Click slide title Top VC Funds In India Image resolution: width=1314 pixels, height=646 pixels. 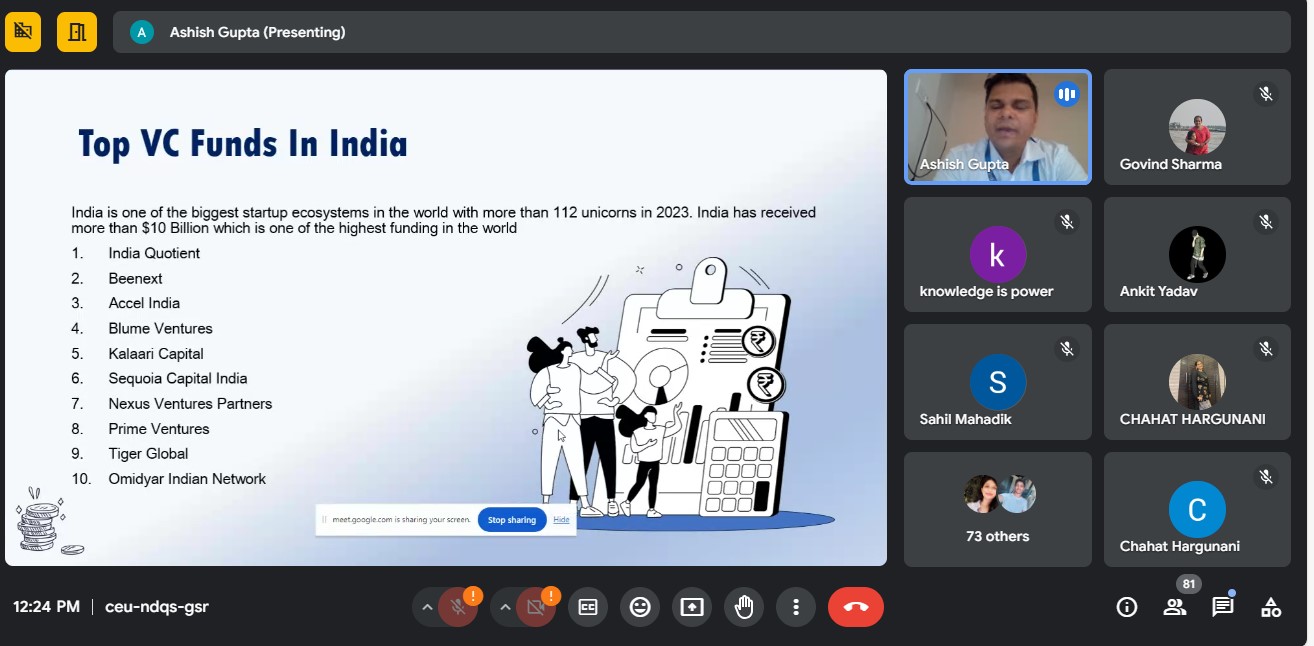click(243, 143)
